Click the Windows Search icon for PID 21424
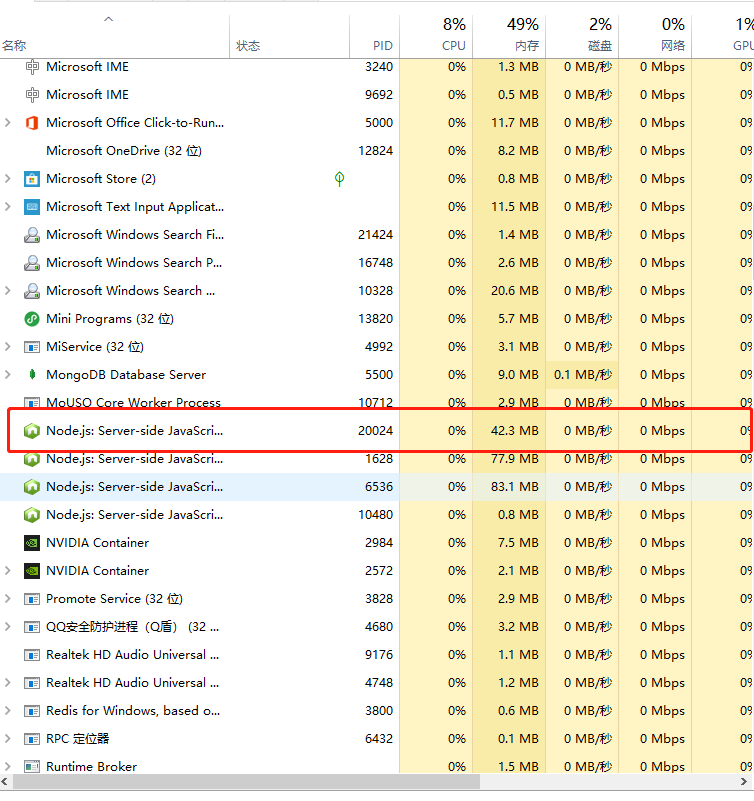The width and height of the screenshot is (754, 801). click(x=32, y=235)
